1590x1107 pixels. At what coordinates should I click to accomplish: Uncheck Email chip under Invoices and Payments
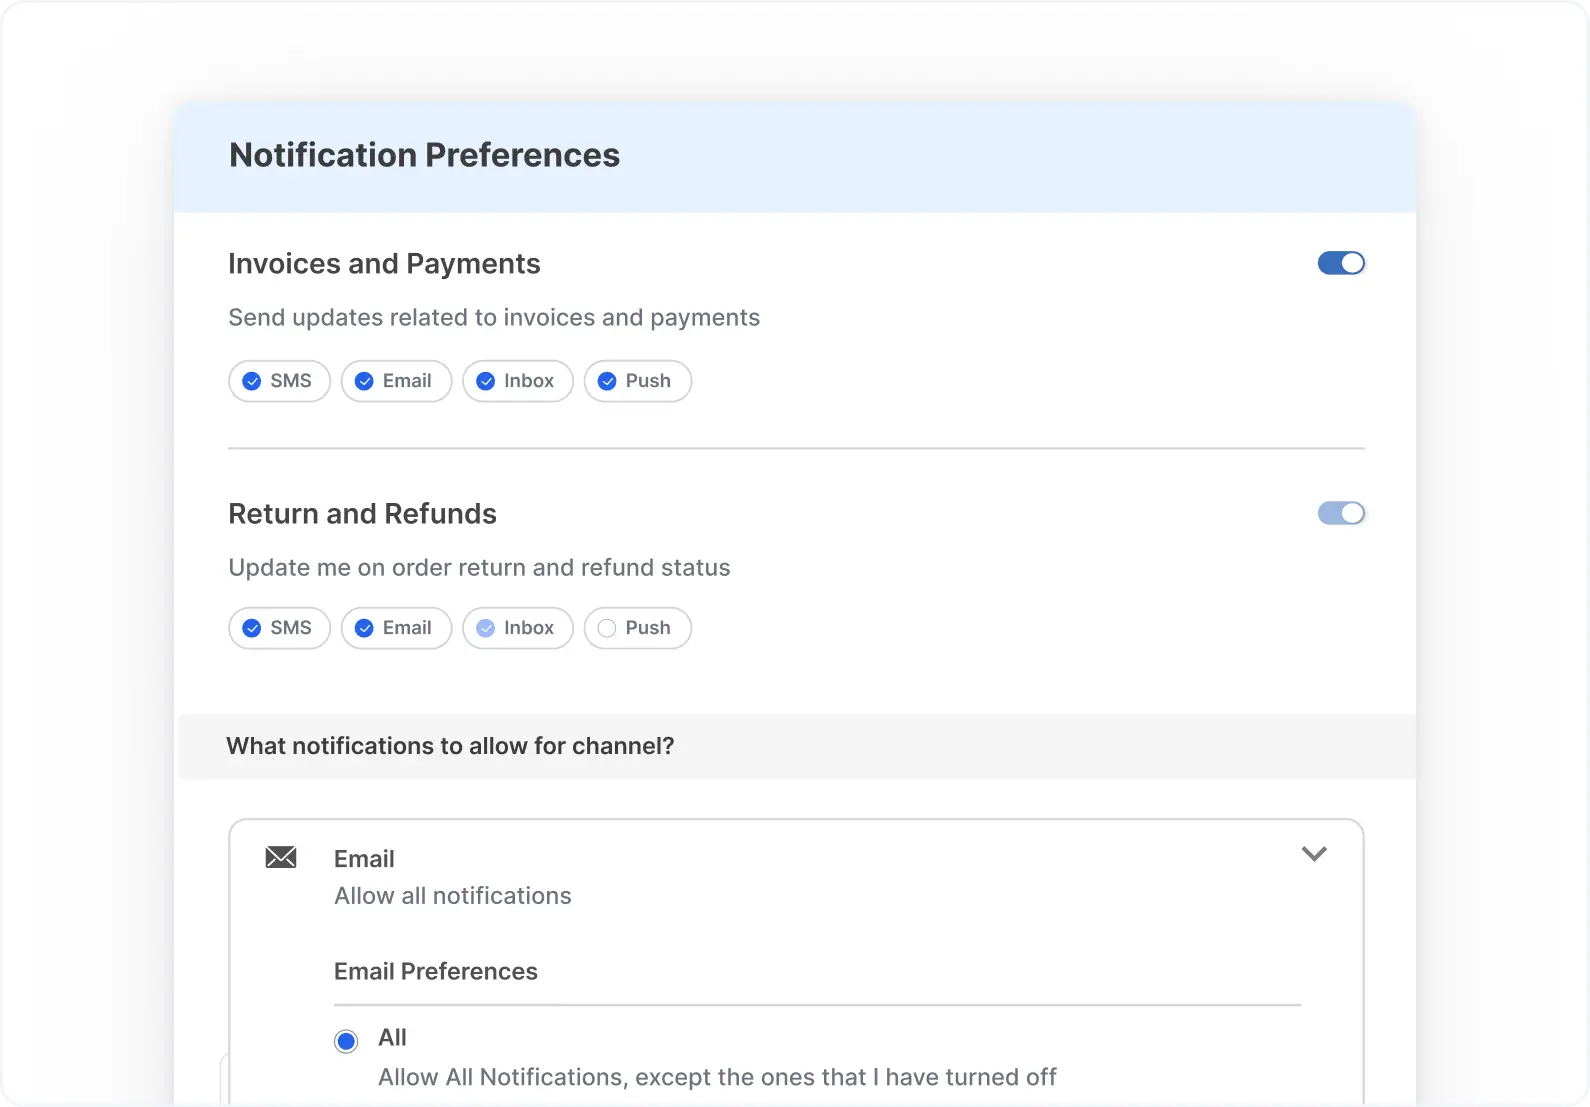click(396, 381)
